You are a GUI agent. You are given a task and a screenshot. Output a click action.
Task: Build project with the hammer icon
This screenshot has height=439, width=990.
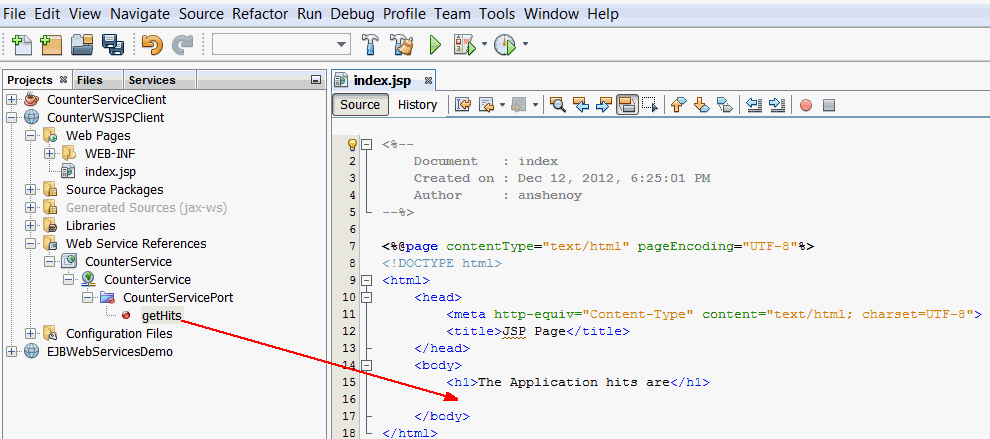click(x=370, y=44)
